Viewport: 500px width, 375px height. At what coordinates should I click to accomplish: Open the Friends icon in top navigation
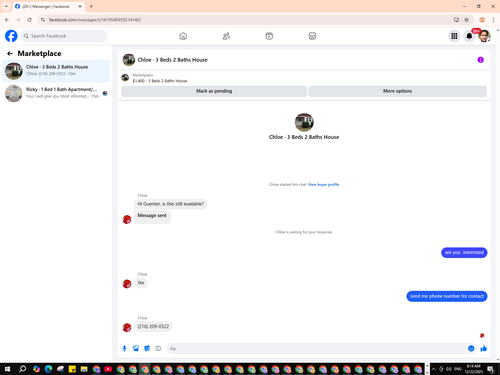point(226,36)
